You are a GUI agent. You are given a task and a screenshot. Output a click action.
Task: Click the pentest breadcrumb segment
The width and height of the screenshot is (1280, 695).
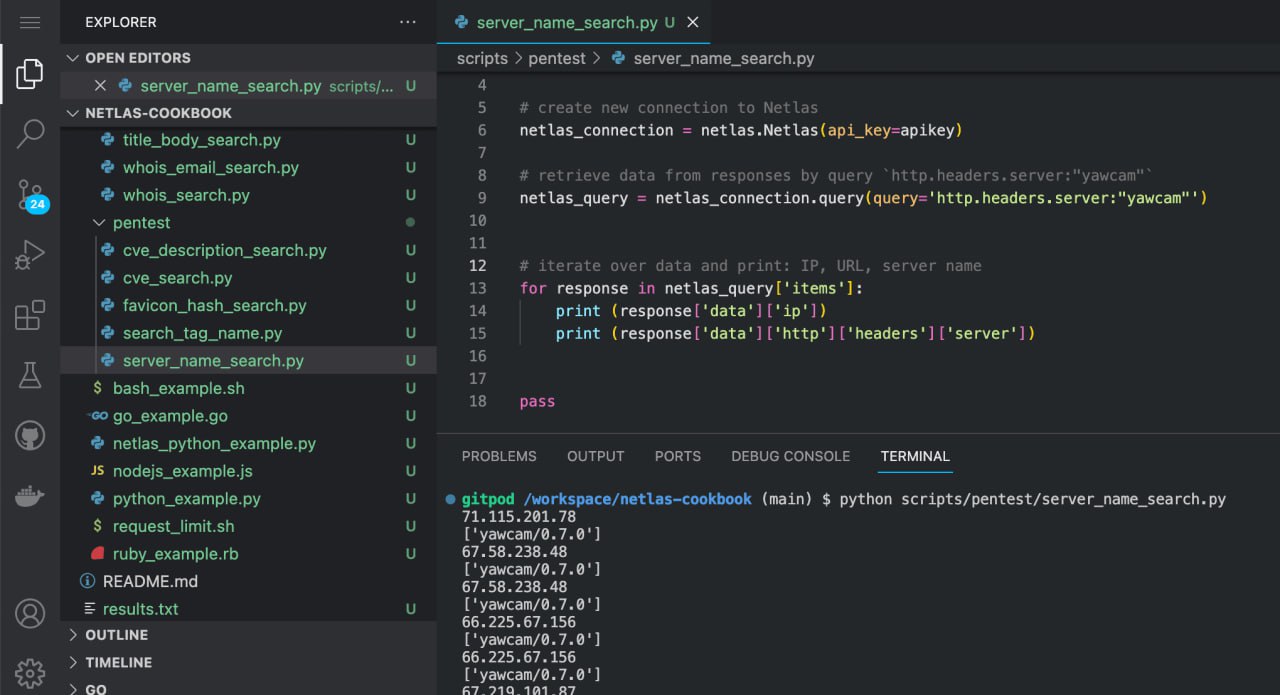(557, 58)
